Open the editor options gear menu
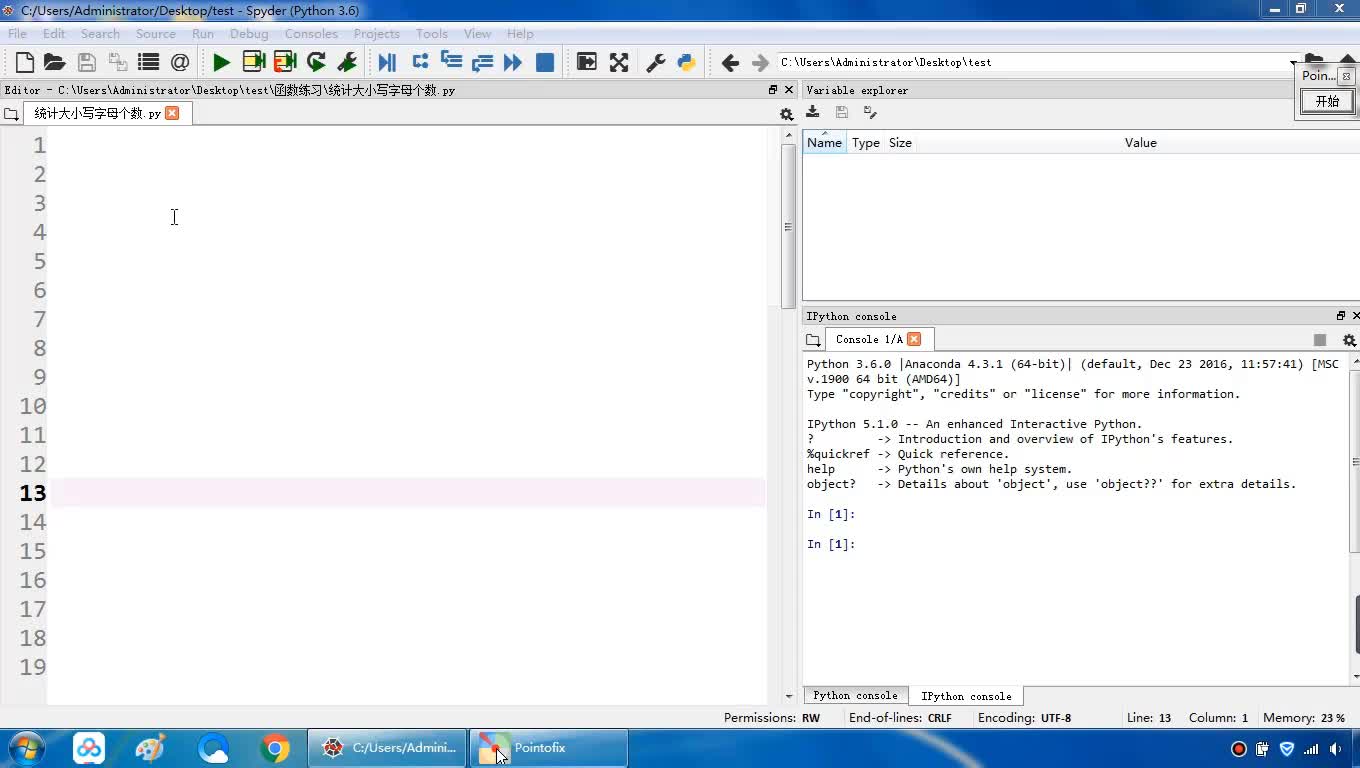The image size is (1360, 768). pyautogui.click(x=786, y=114)
